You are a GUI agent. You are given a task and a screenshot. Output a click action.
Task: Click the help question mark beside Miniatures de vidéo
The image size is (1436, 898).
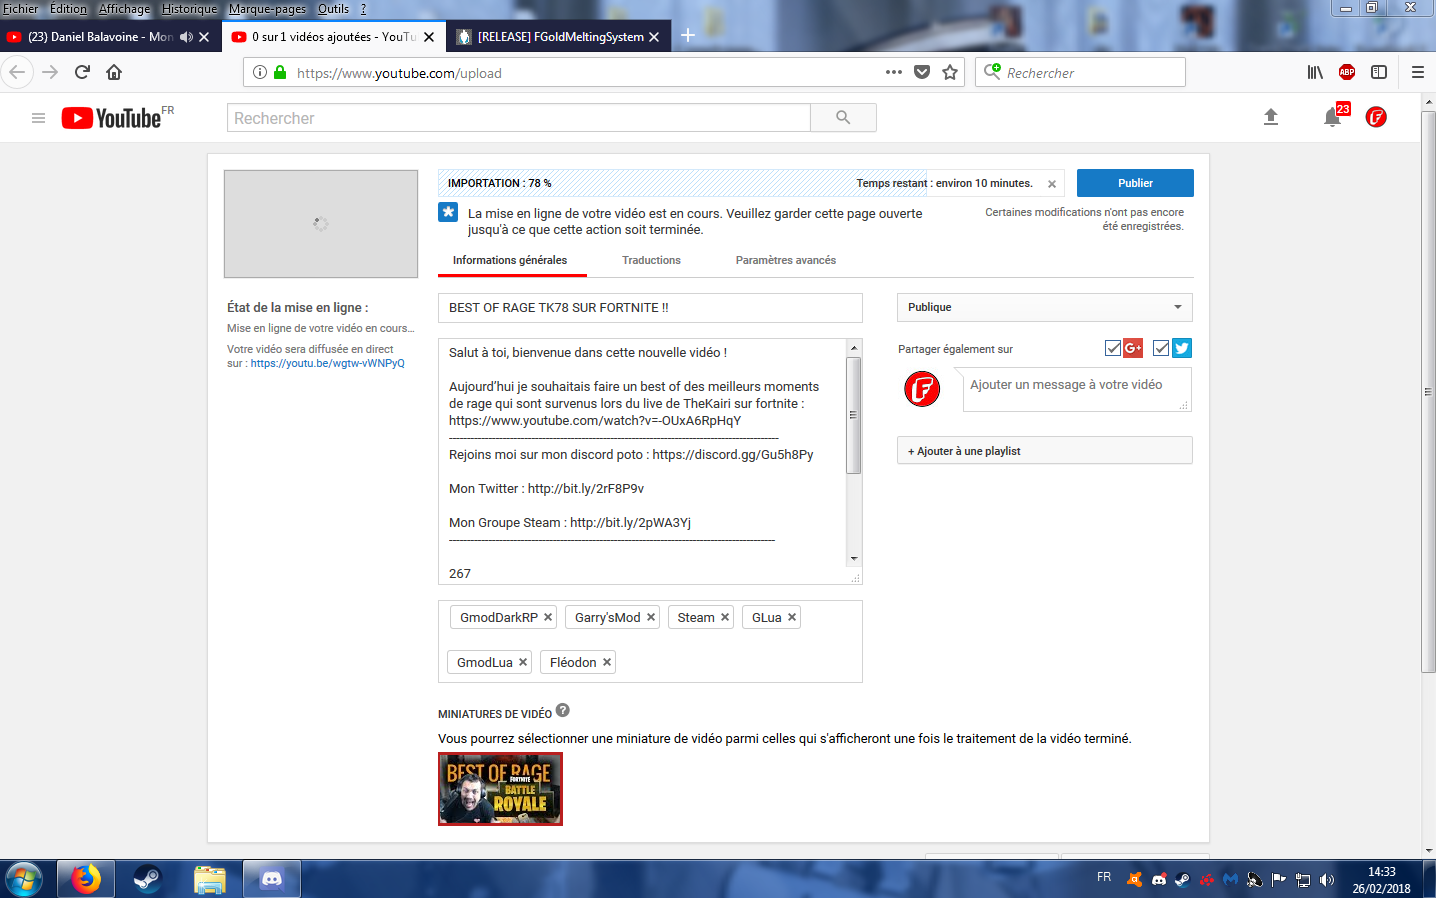point(563,711)
